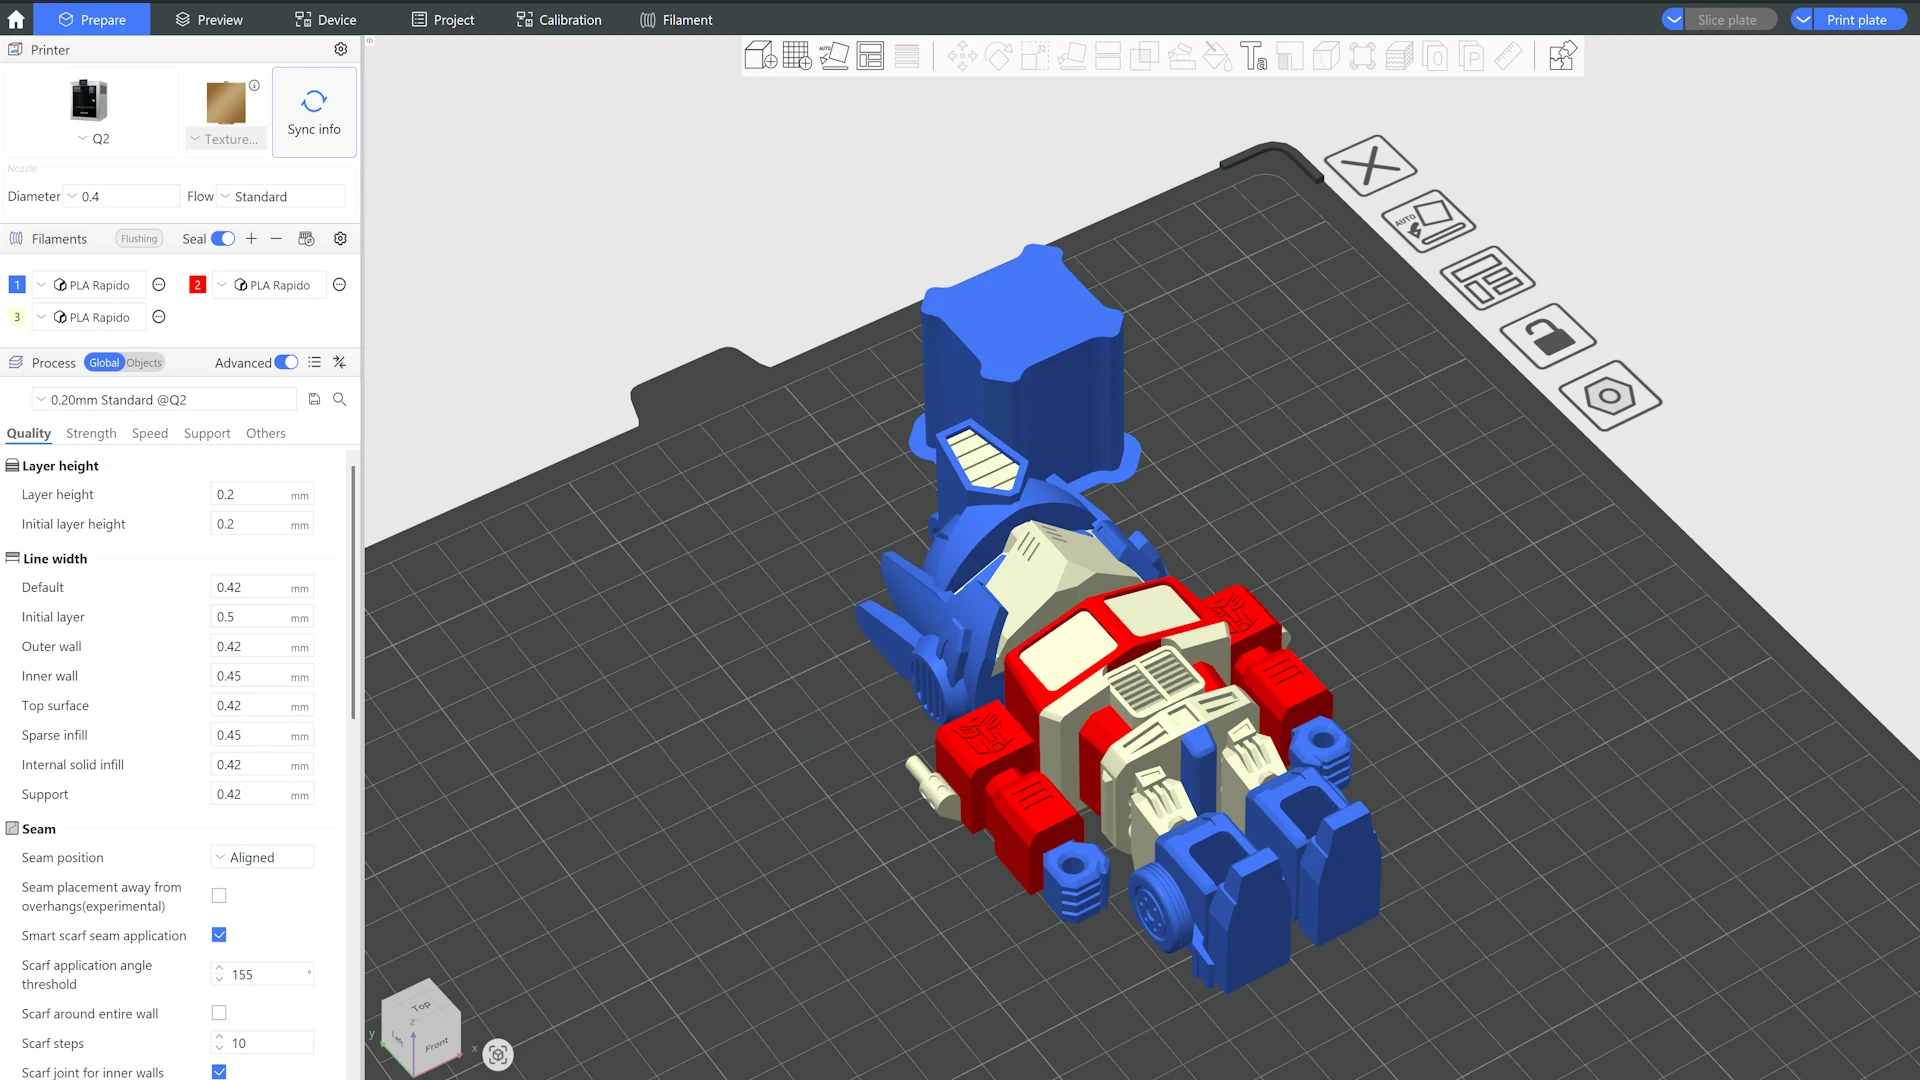Open the 0.20mm Standard @Q2 preset dropdown
This screenshot has height=1080, width=1920.
coord(165,400)
